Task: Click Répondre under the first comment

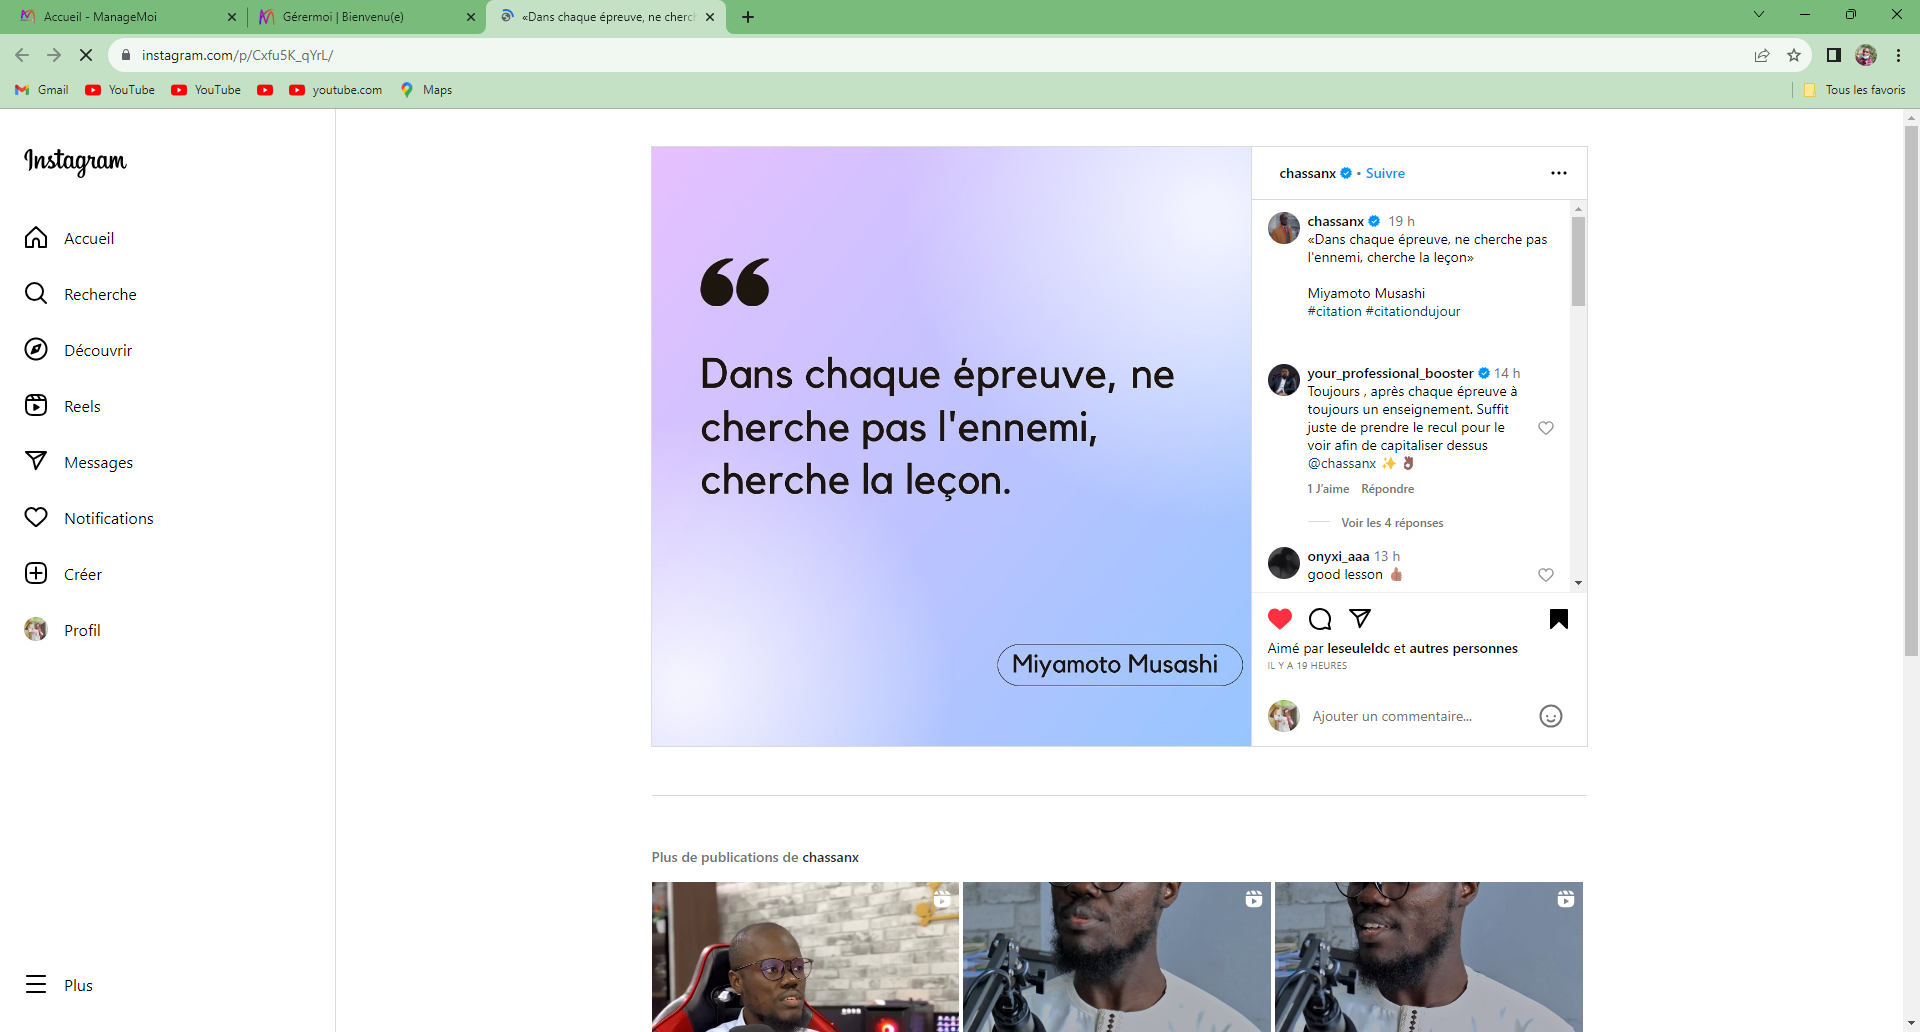Action: point(1387,489)
